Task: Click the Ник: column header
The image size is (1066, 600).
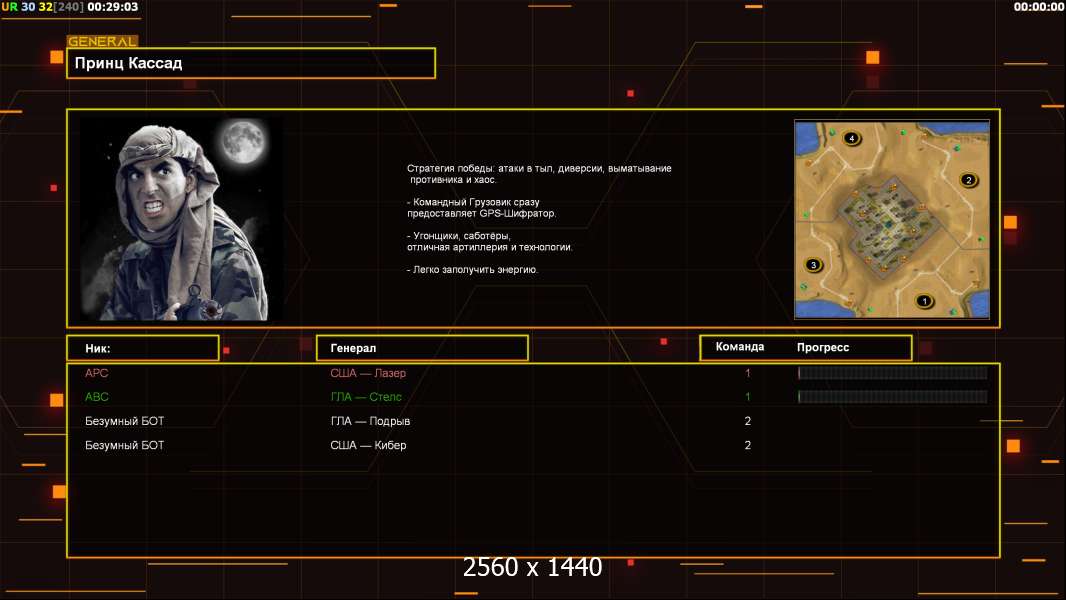Action: (x=142, y=348)
